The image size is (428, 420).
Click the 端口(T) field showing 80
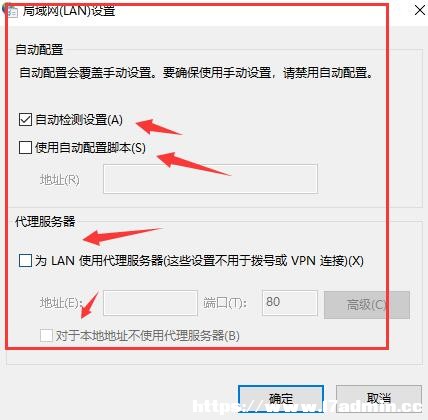point(290,303)
